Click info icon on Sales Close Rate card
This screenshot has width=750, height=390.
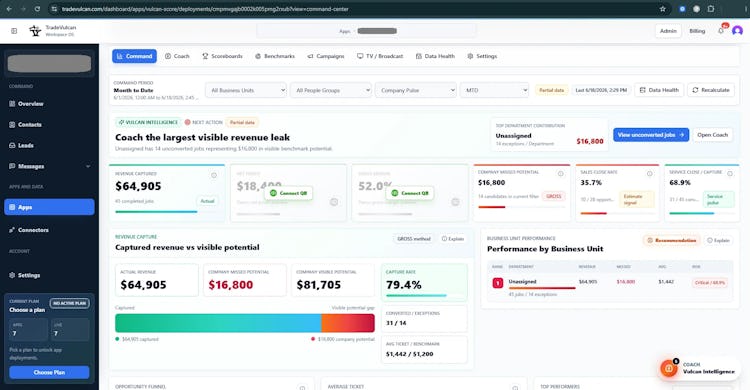point(650,174)
